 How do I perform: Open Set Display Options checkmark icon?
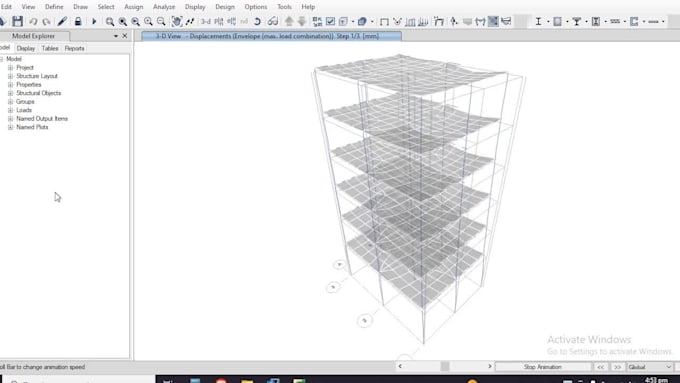pyautogui.click(x=330, y=21)
